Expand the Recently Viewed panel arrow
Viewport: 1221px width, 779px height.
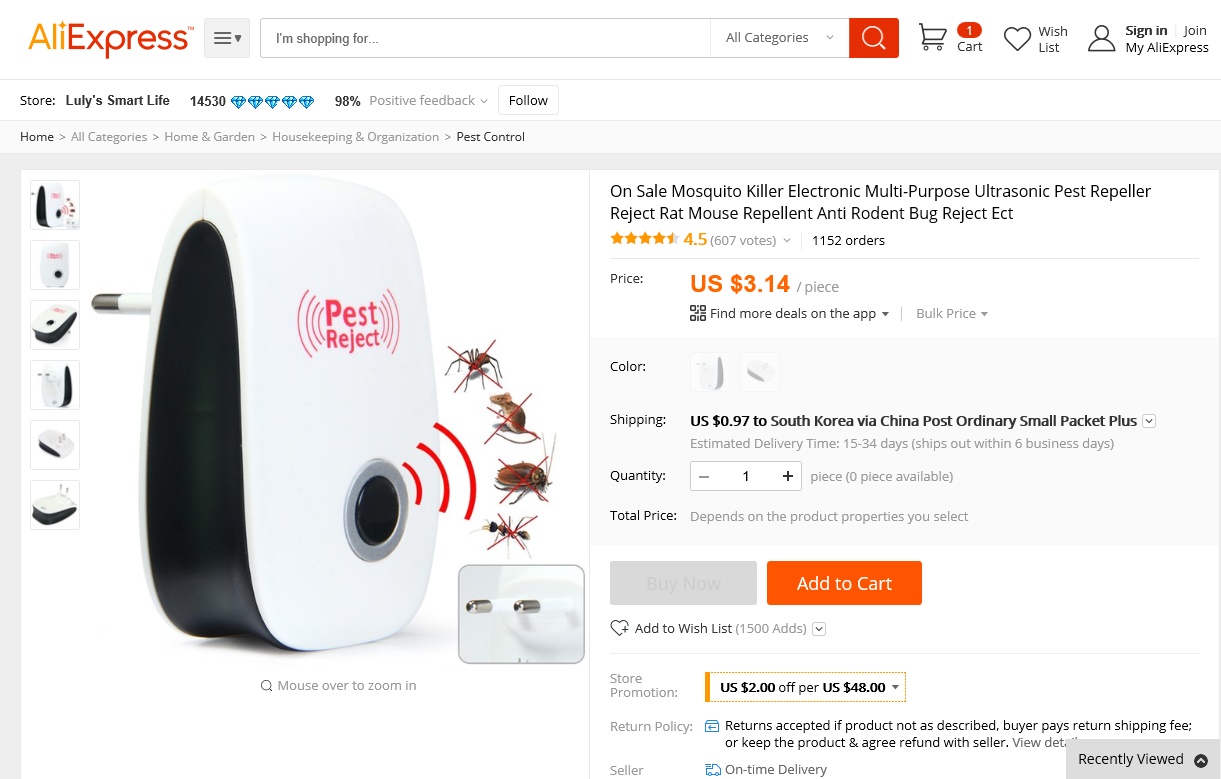tap(1201, 760)
